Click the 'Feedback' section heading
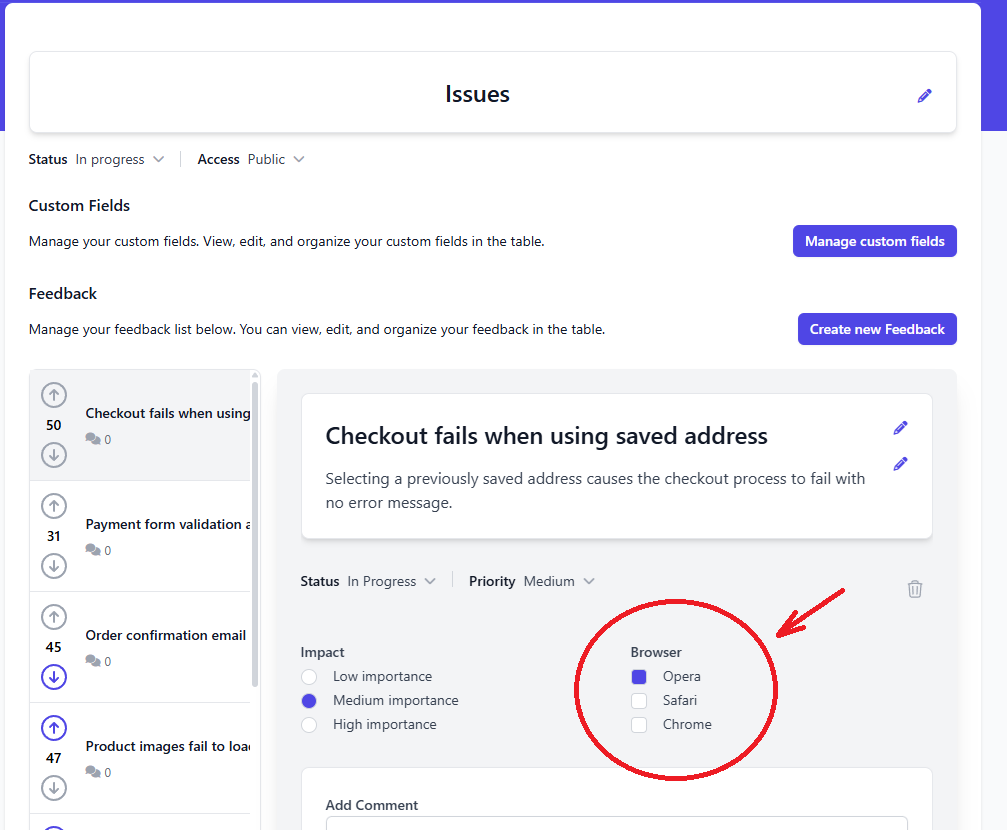This screenshot has height=830, width=1007. pos(63,294)
